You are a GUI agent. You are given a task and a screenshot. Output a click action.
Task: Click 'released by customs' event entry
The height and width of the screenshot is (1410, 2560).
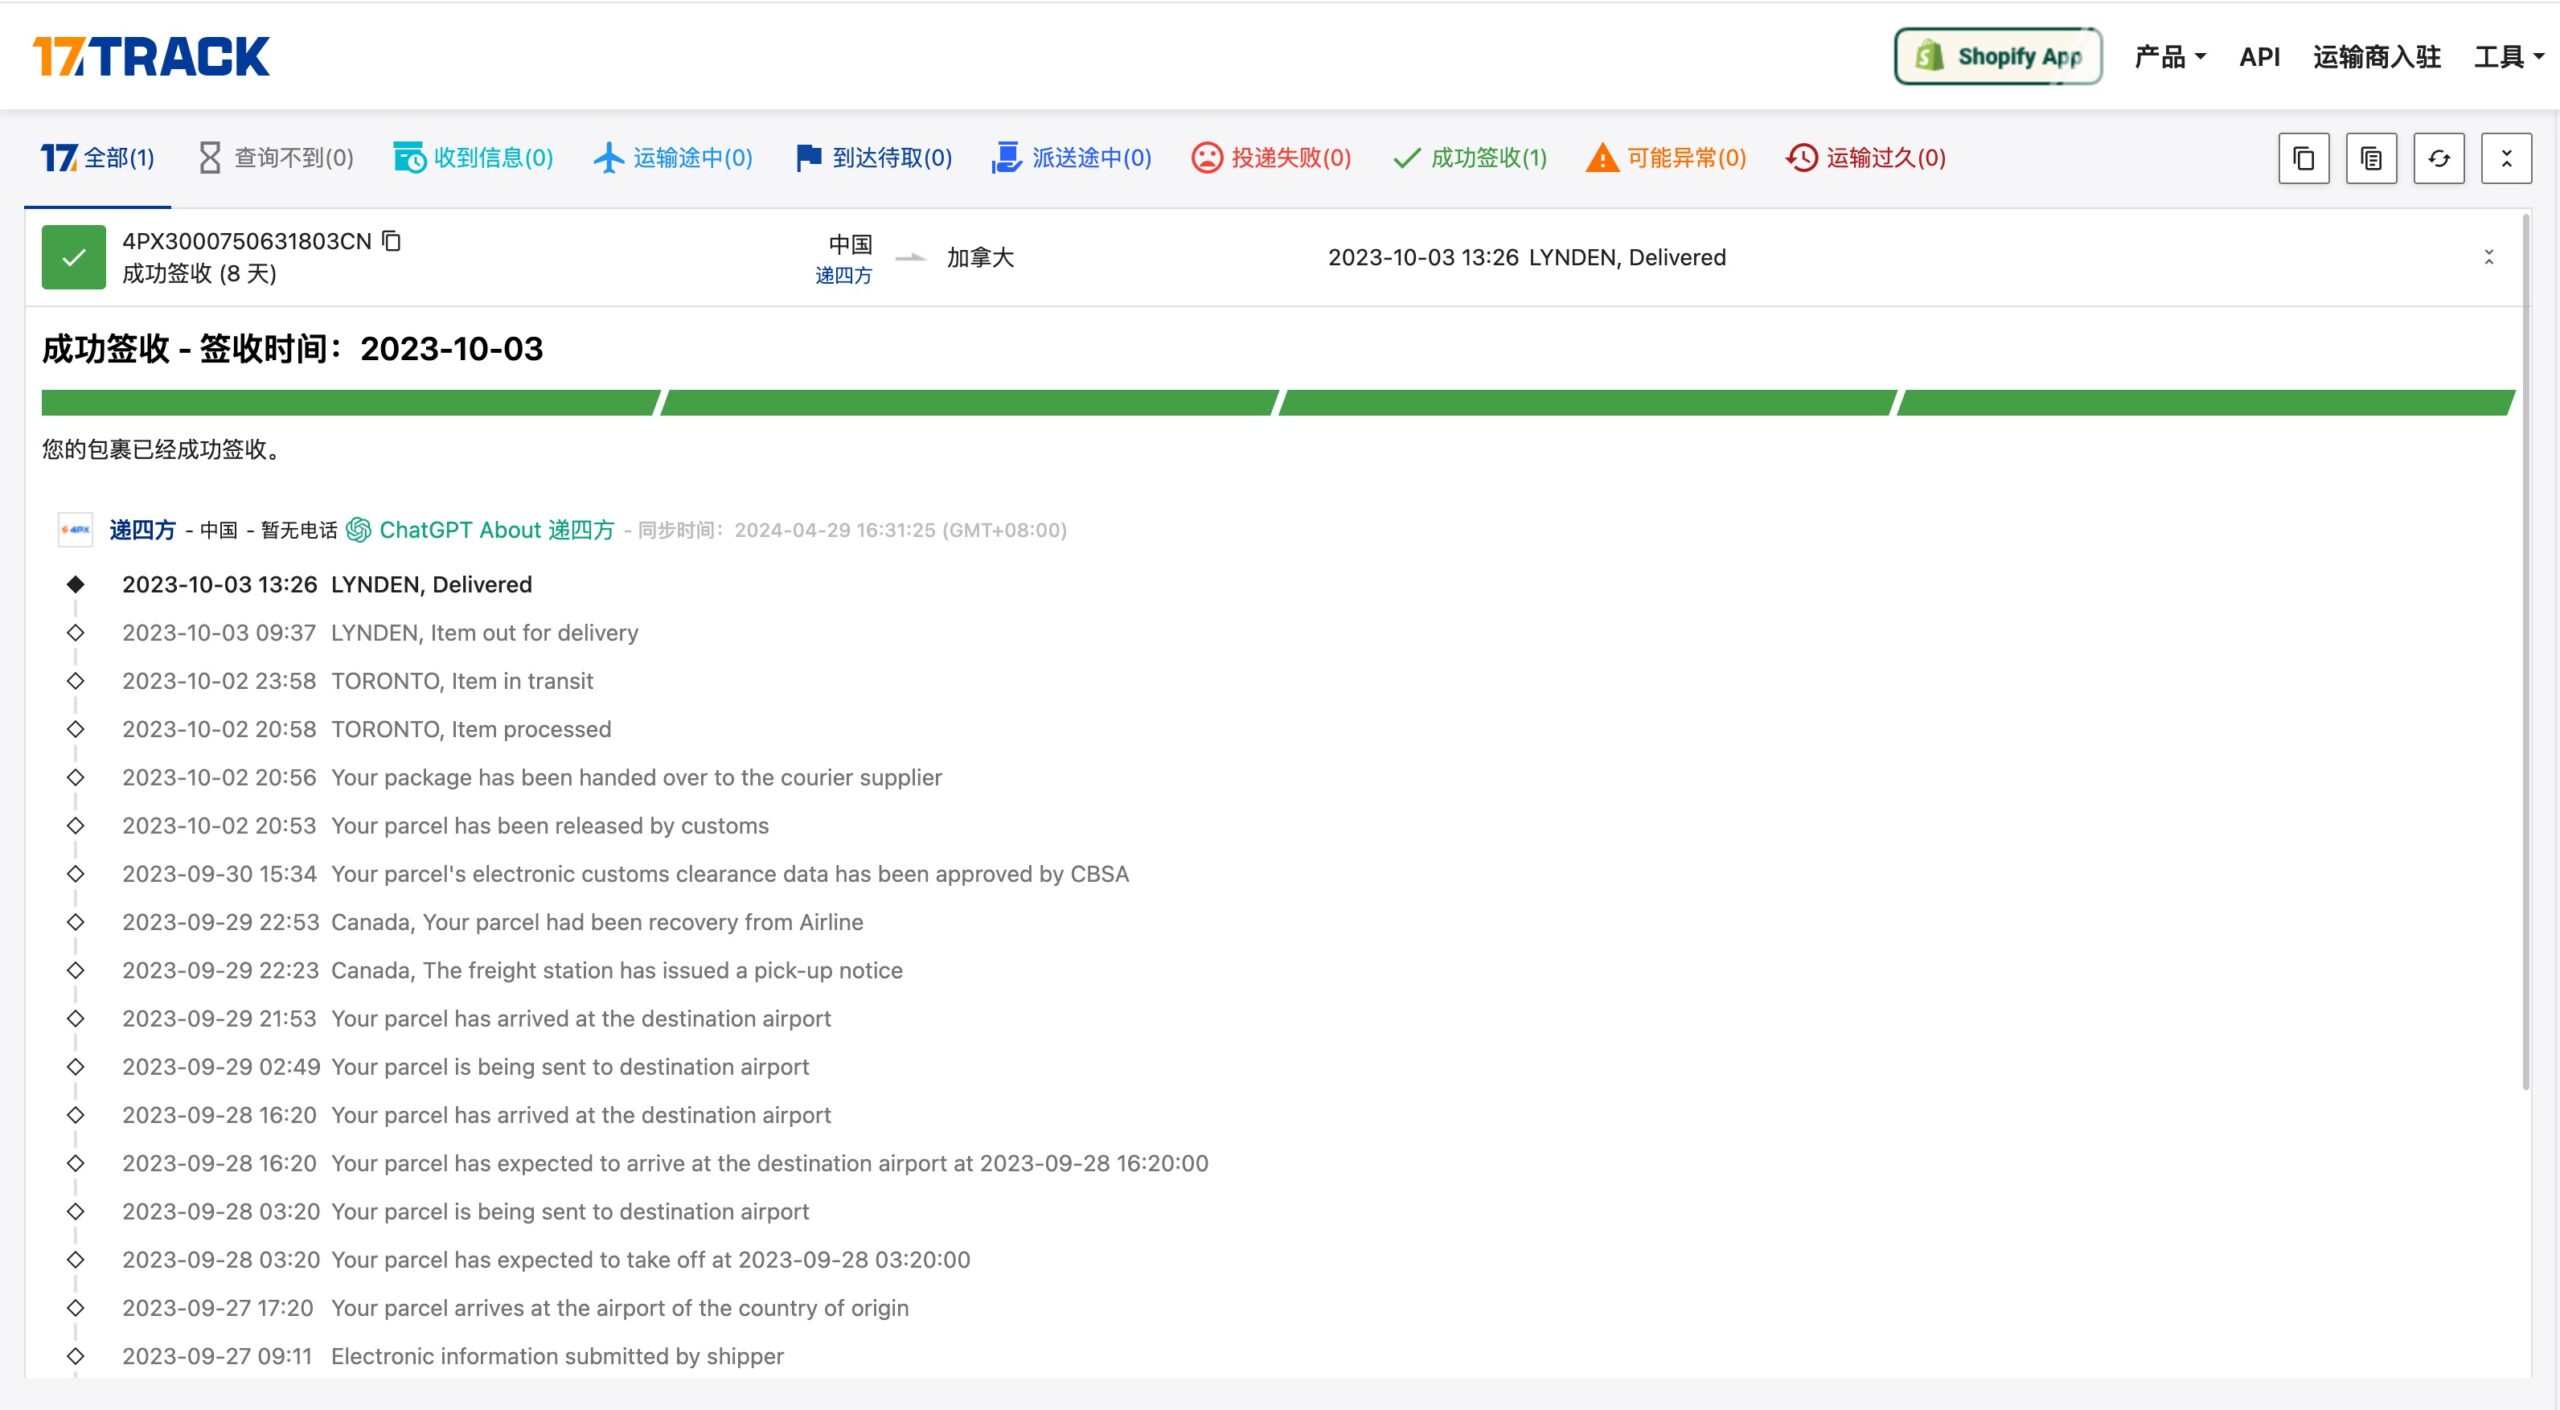[550, 826]
